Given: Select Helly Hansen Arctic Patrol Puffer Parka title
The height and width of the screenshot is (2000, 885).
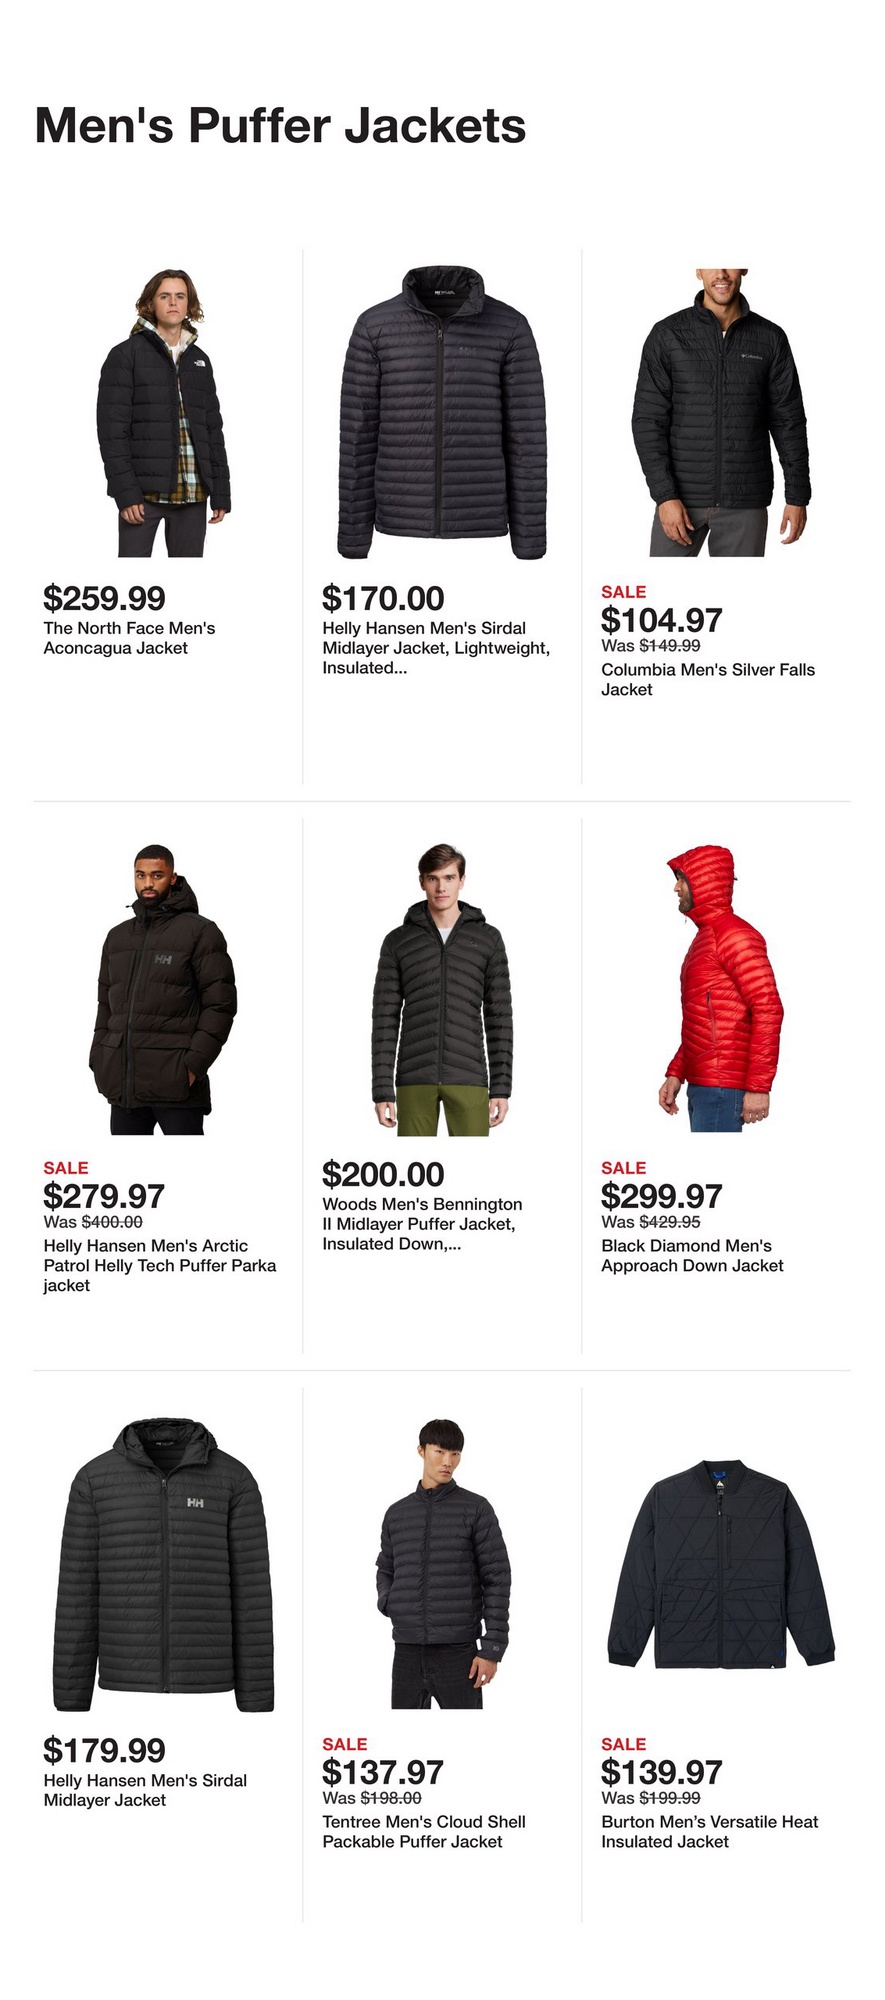Looking at the screenshot, I should [160, 1266].
